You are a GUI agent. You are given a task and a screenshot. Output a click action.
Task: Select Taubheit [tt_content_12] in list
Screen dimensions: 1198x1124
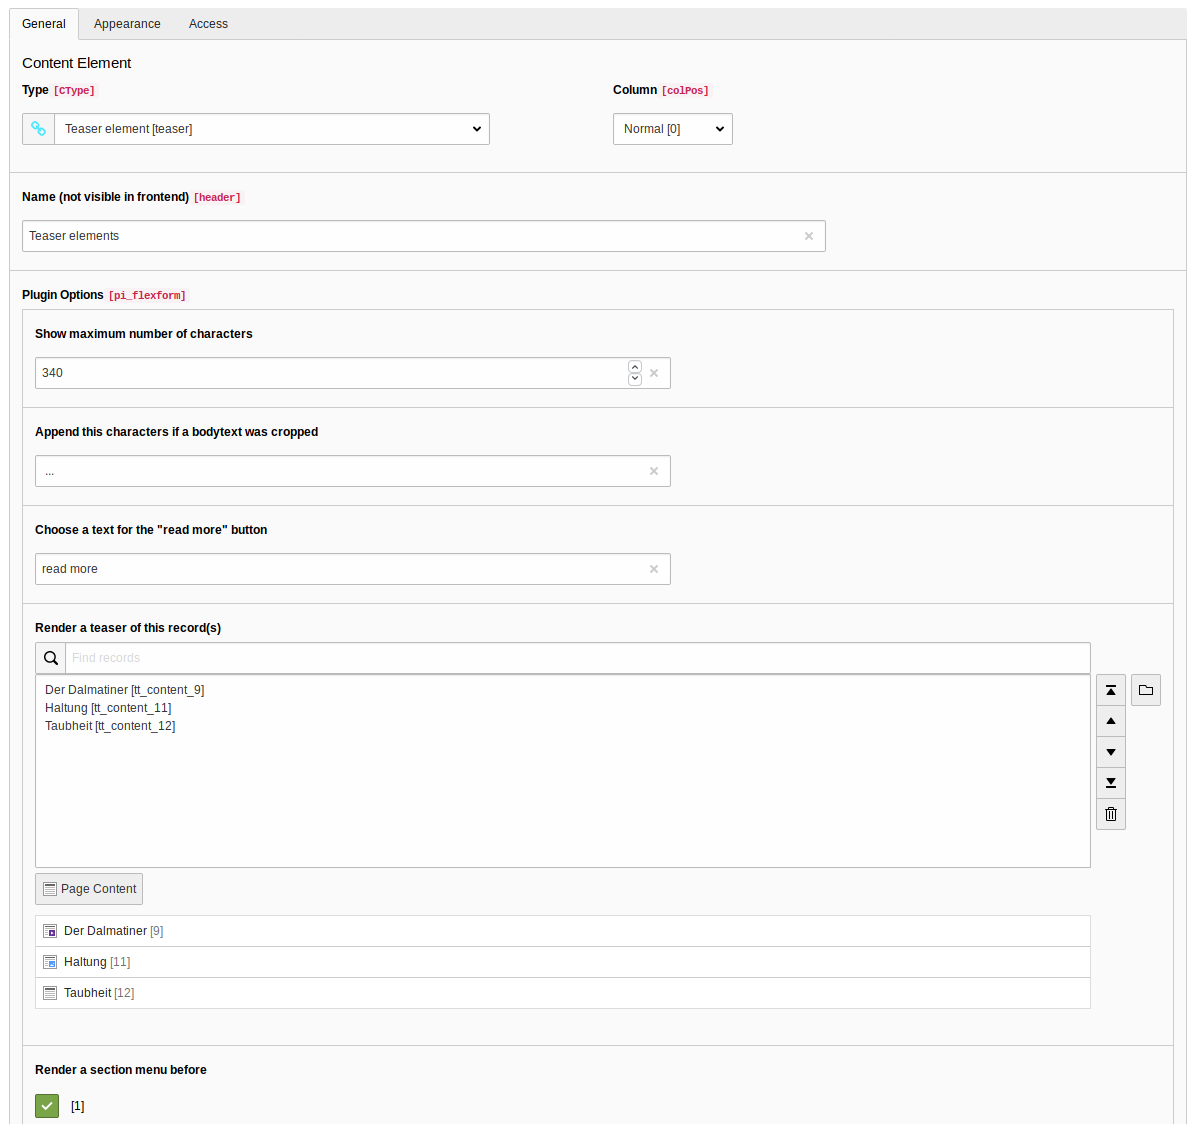click(110, 726)
